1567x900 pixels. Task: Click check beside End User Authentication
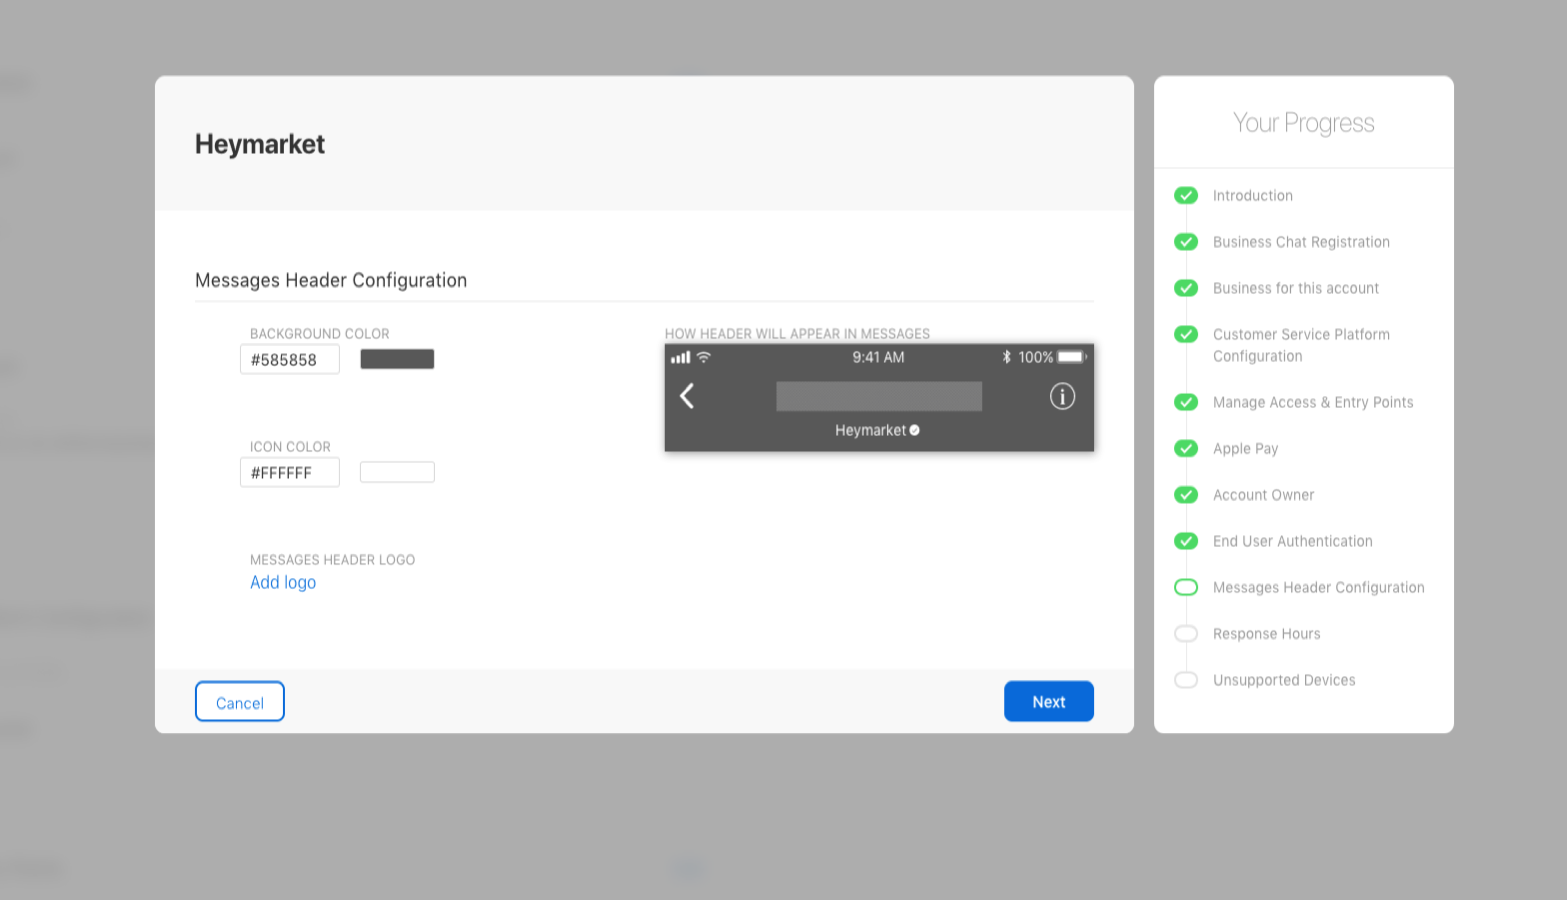(x=1186, y=541)
